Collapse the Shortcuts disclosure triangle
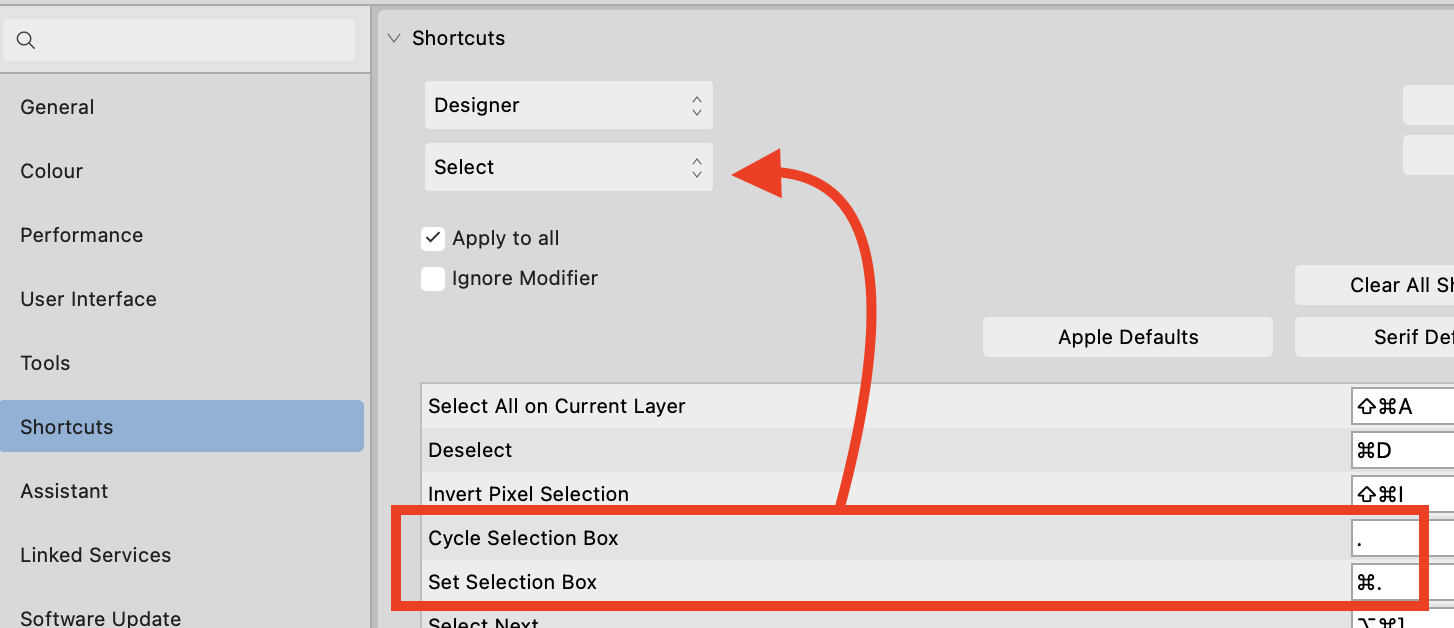 394,37
